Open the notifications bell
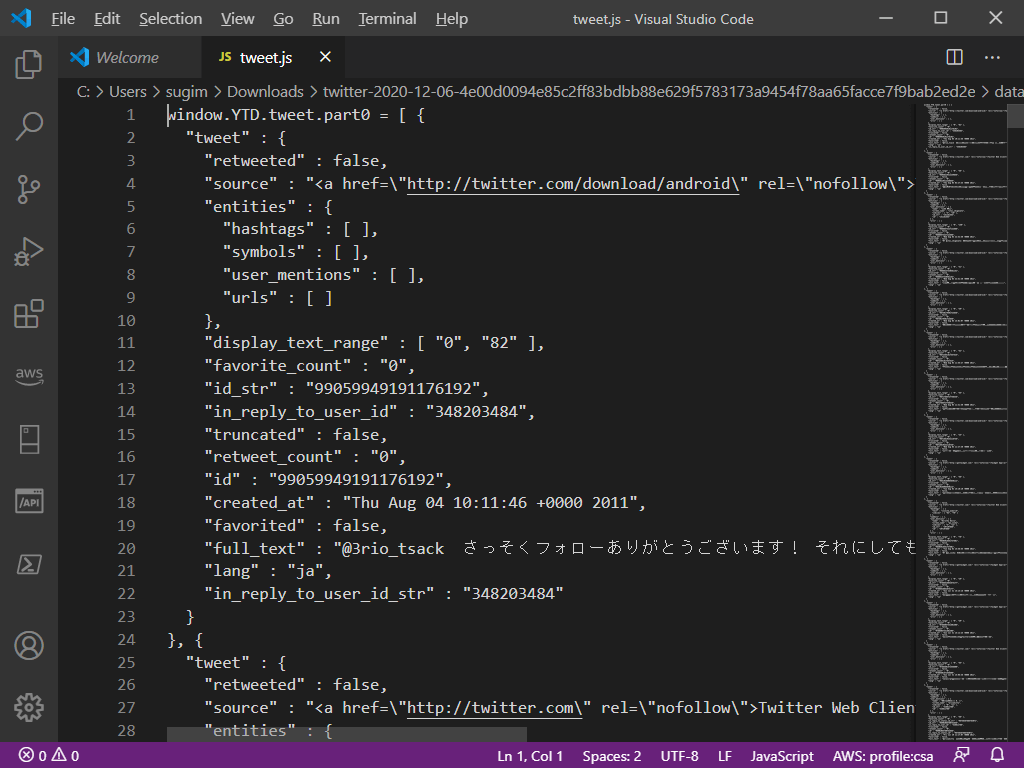 click(997, 756)
